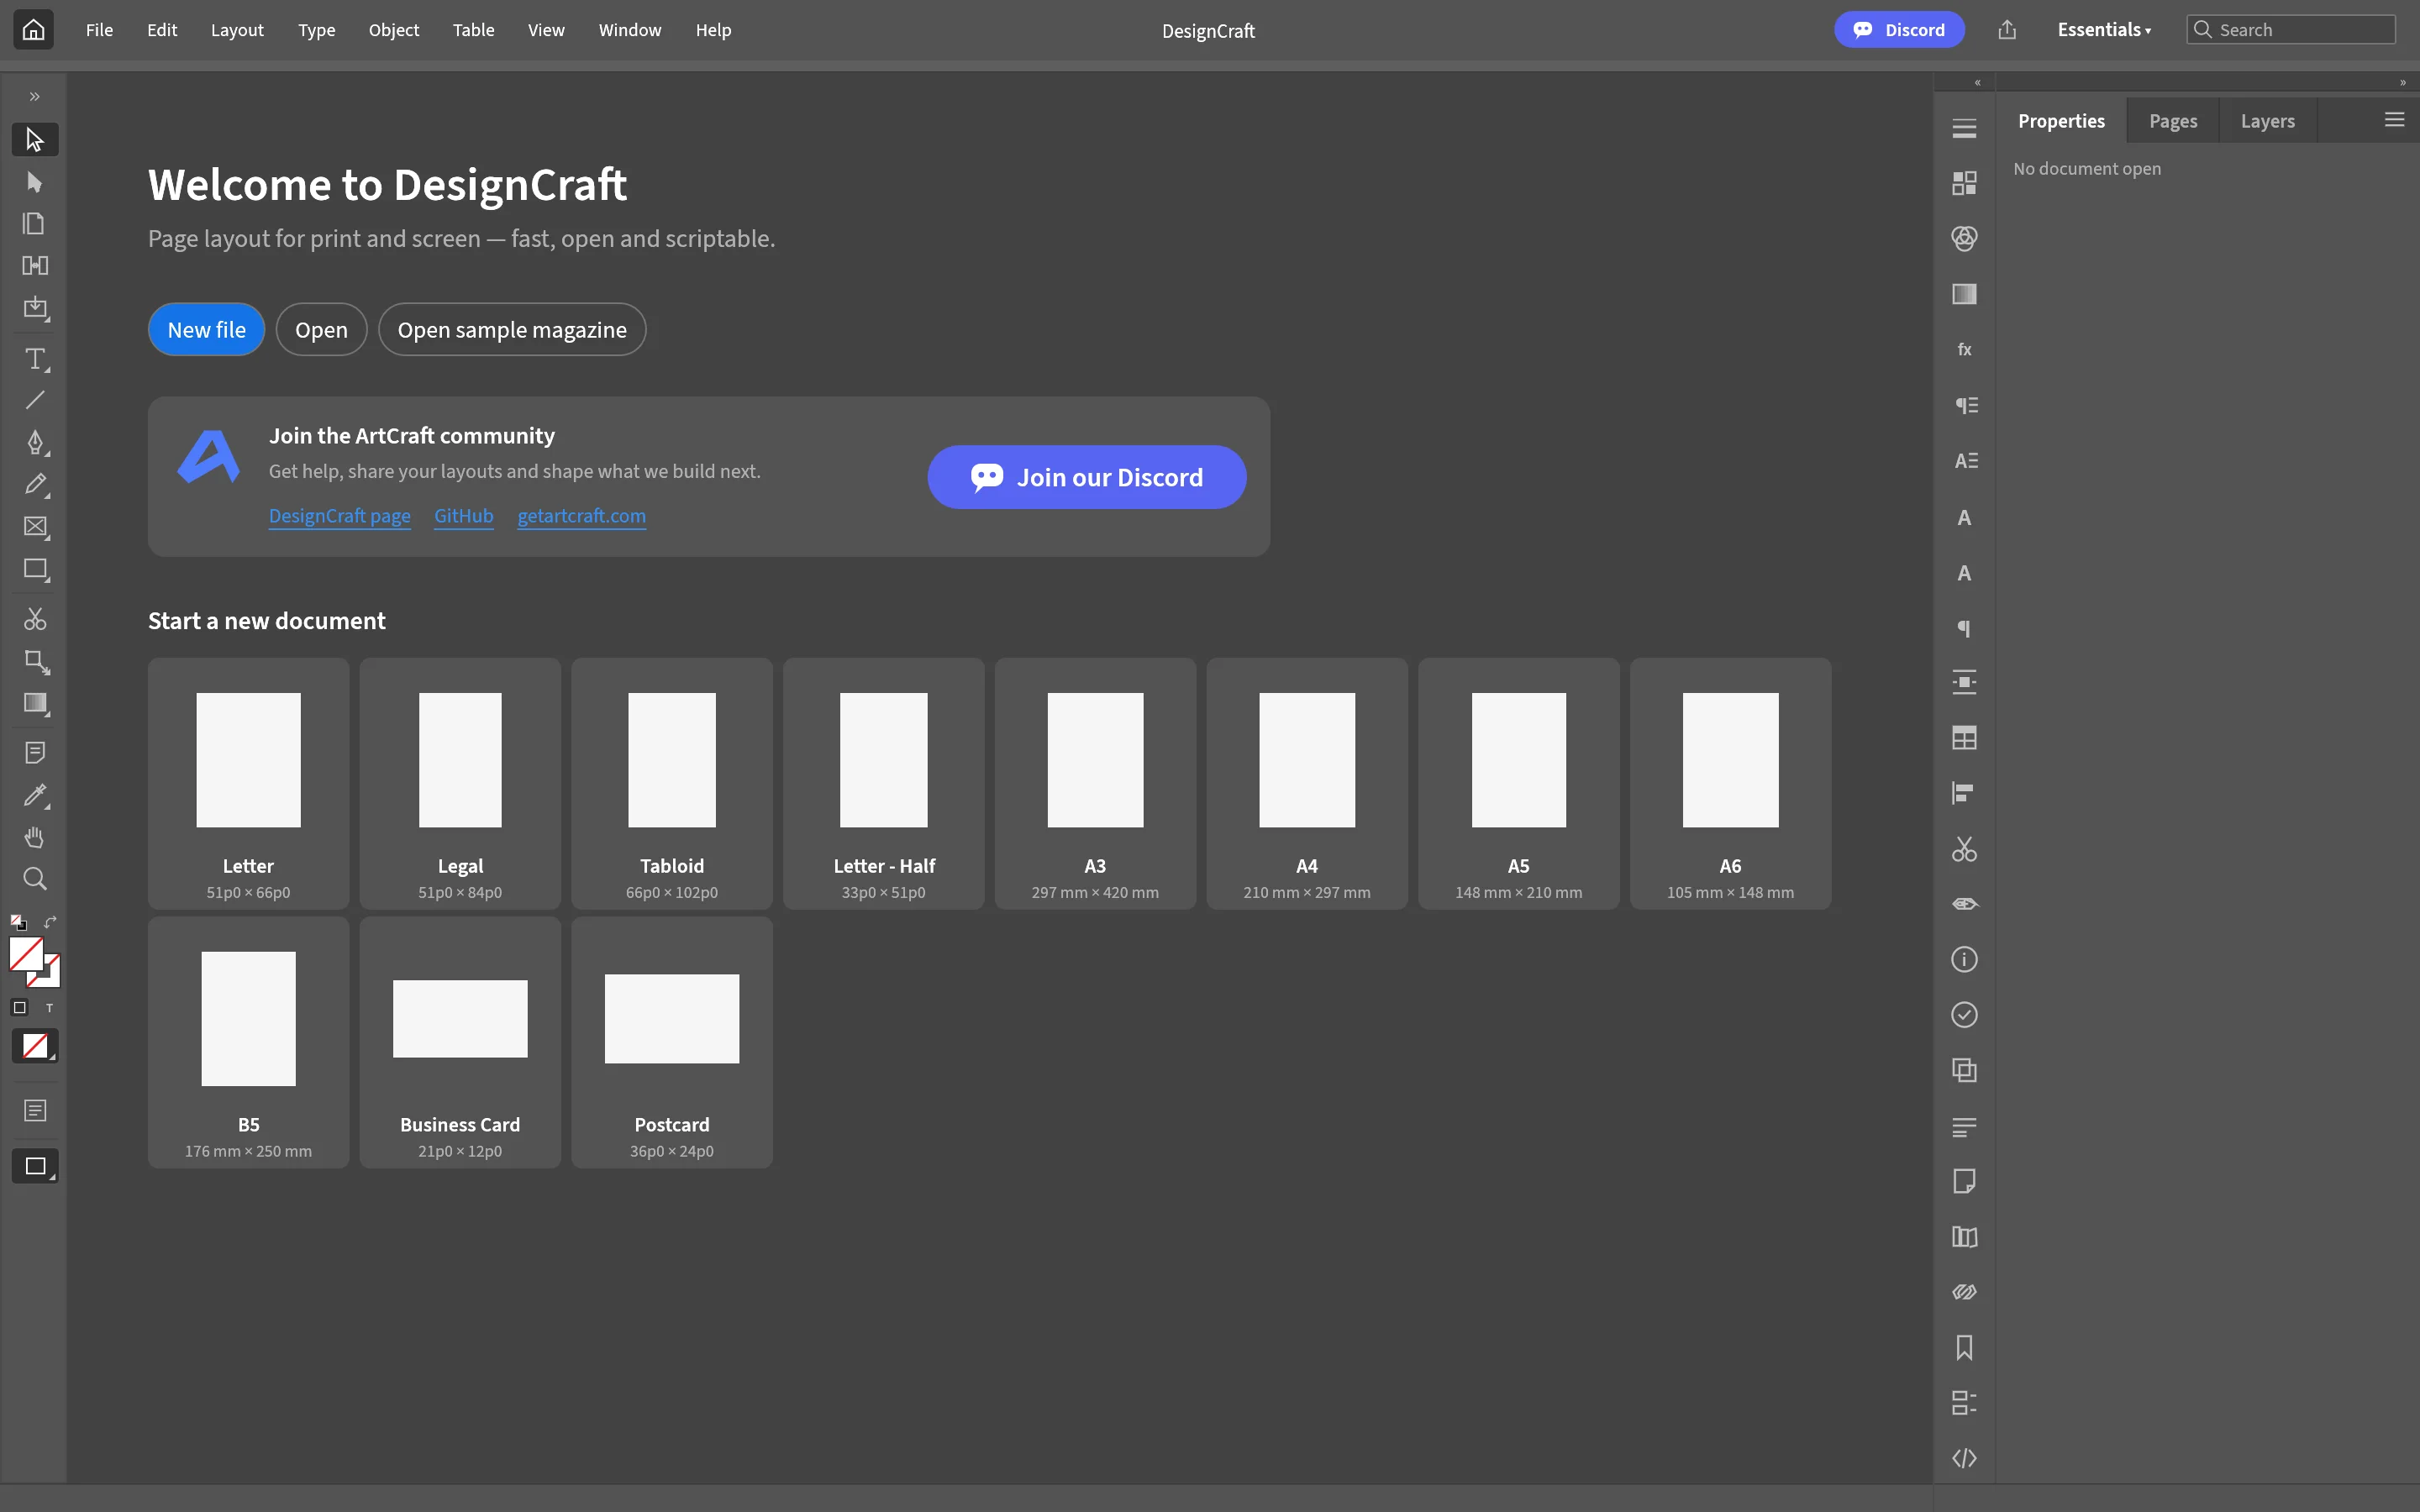Open the Bookmarks panel icon
2420x1512 pixels.
[1964, 1348]
